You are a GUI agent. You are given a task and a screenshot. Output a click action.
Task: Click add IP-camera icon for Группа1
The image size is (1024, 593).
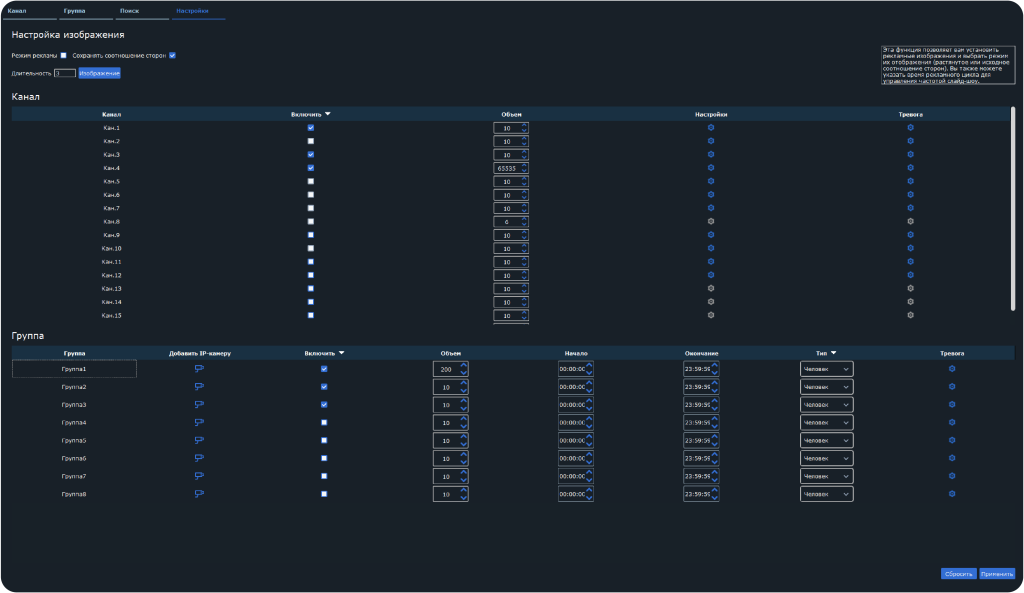coord(199,369)
